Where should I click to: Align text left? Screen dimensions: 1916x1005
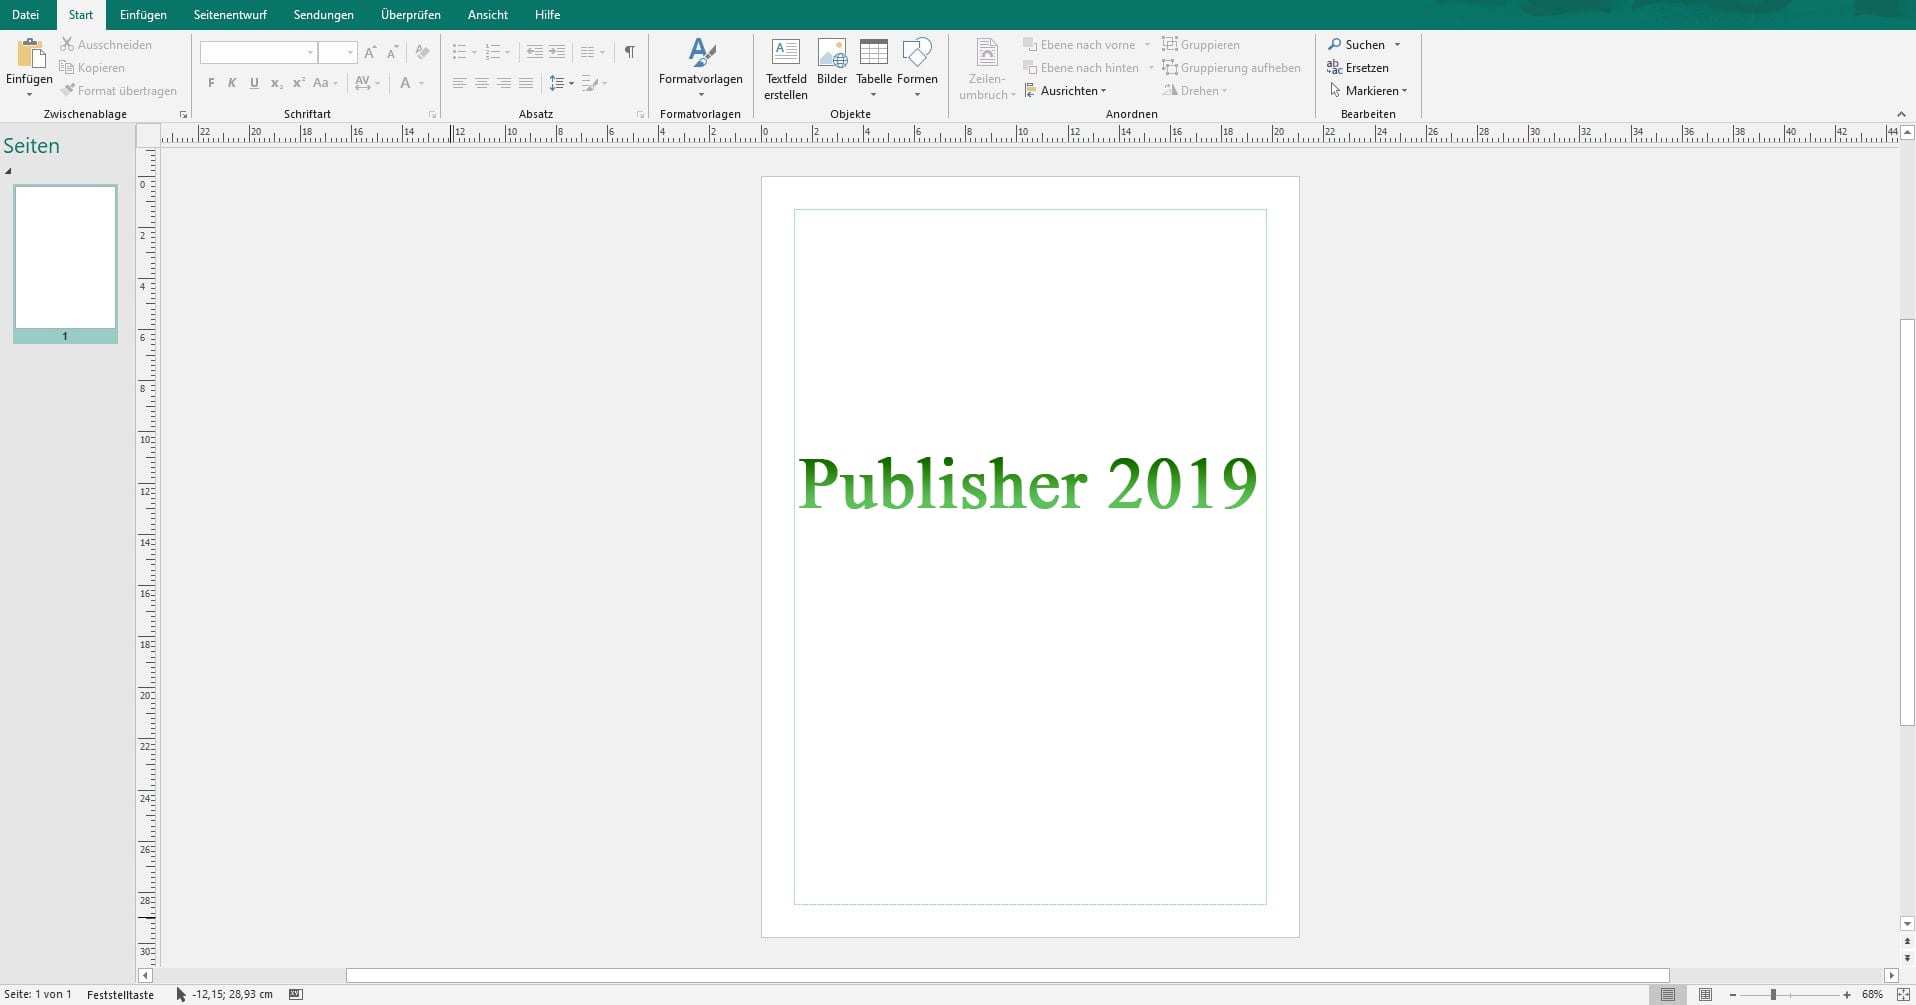(x=460, y=83)
